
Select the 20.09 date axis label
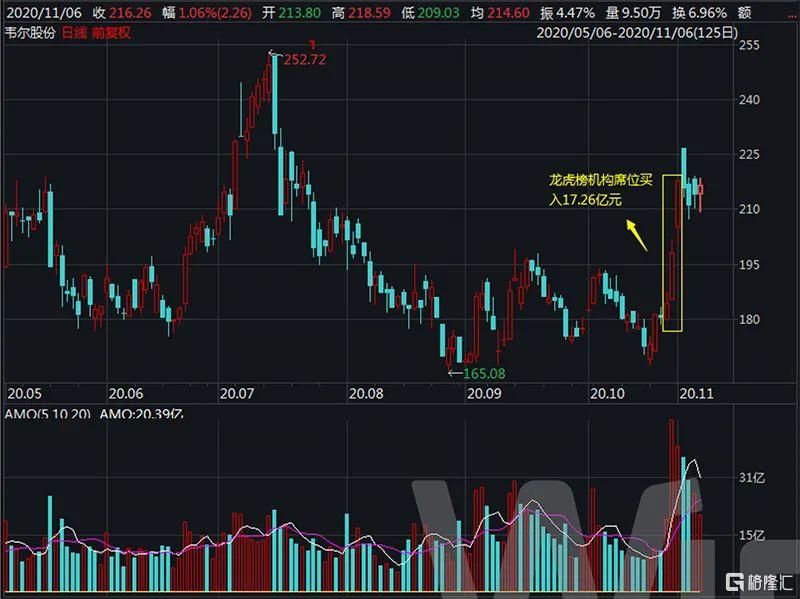click(484, 393)
